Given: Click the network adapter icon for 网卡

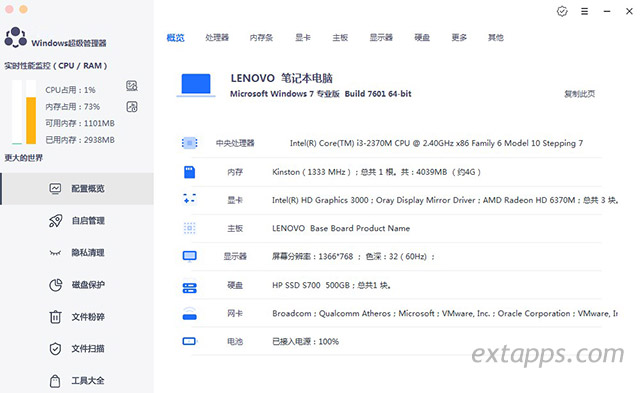Looking at the screenshot, I should [x=189, y=313].
